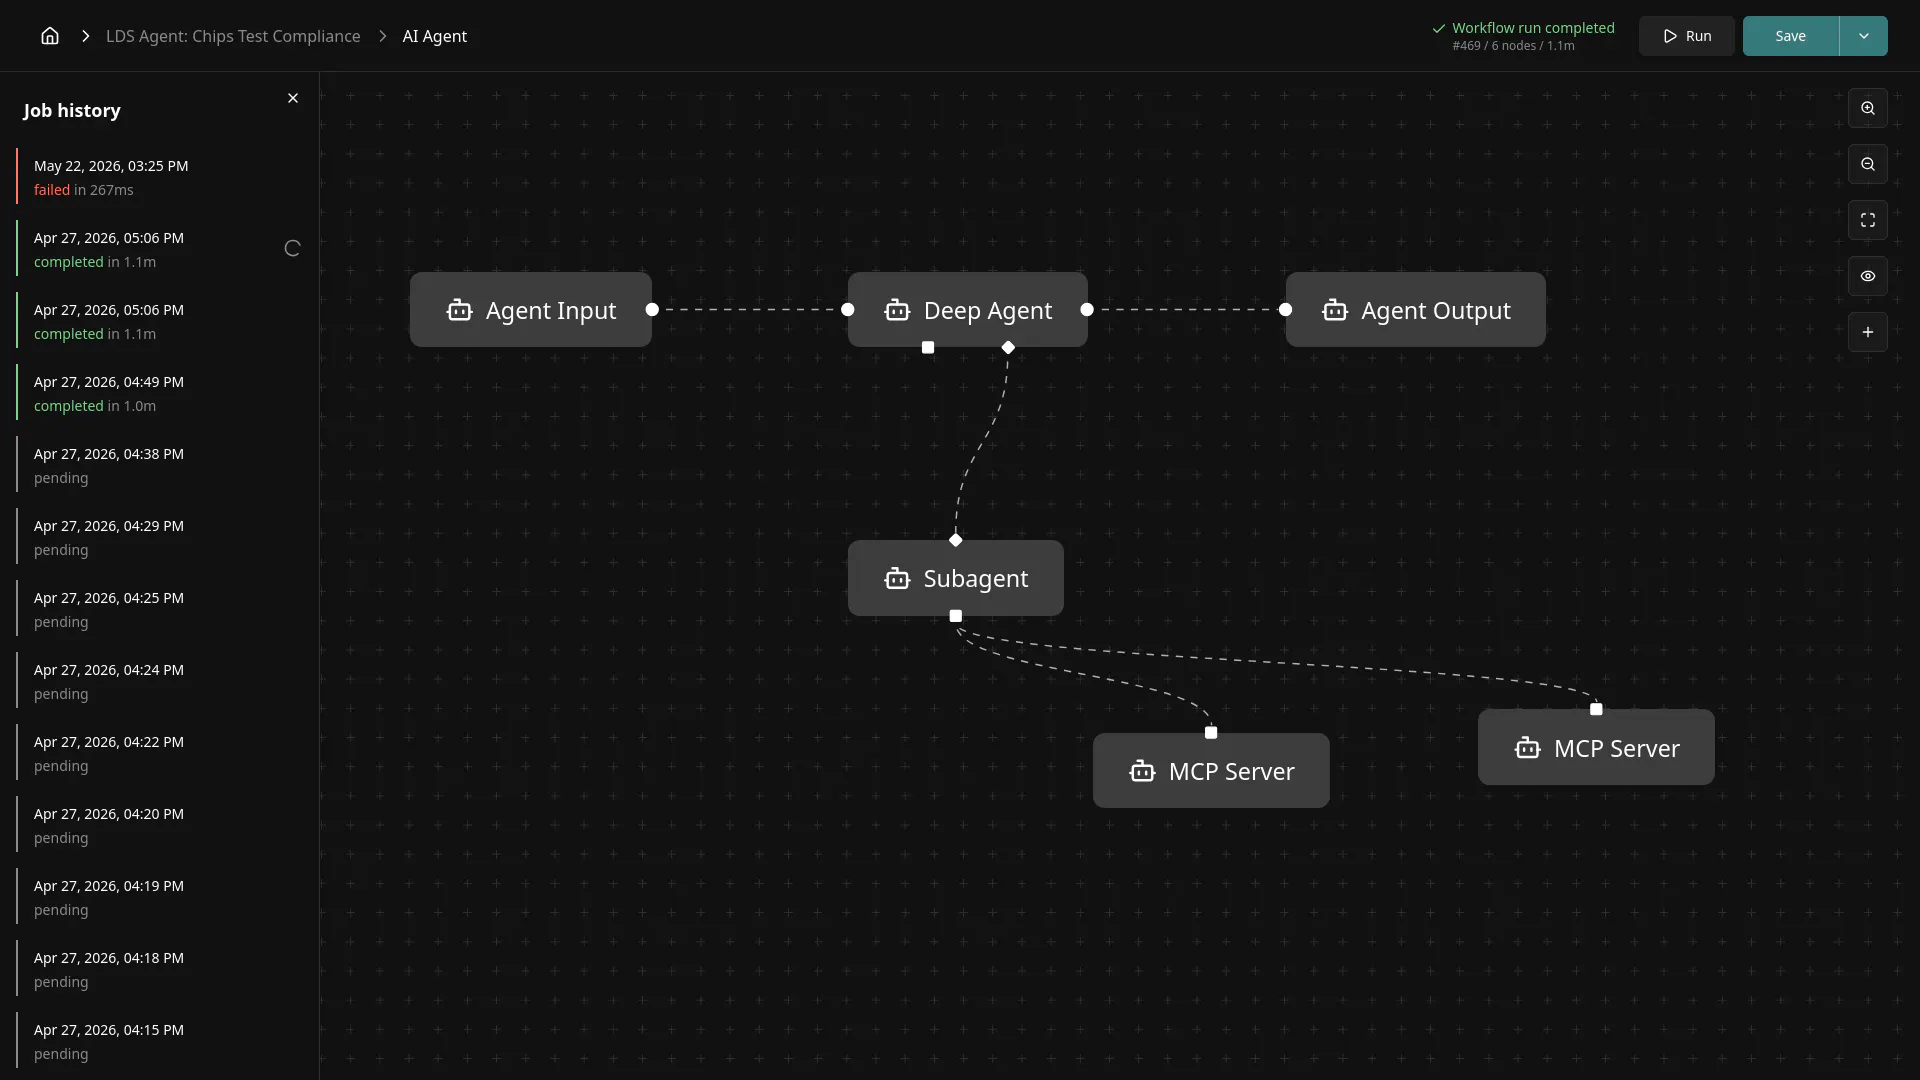
Task: Click Deep Agent's diamond bottom port
Action: point(1008,348)
